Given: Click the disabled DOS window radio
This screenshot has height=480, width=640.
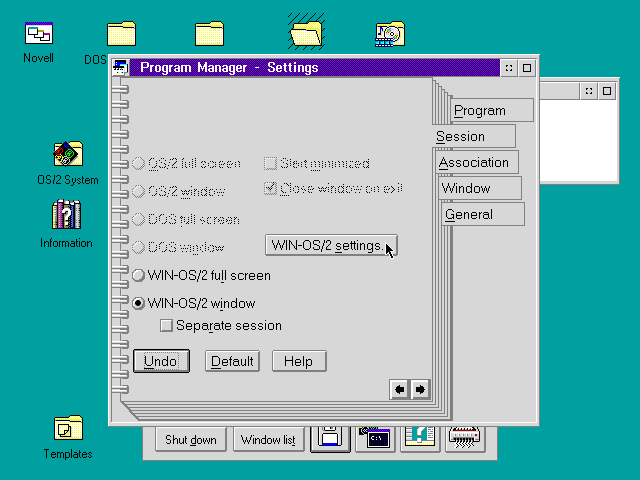Looking at the screenshot, I should [x=139, y=247].
